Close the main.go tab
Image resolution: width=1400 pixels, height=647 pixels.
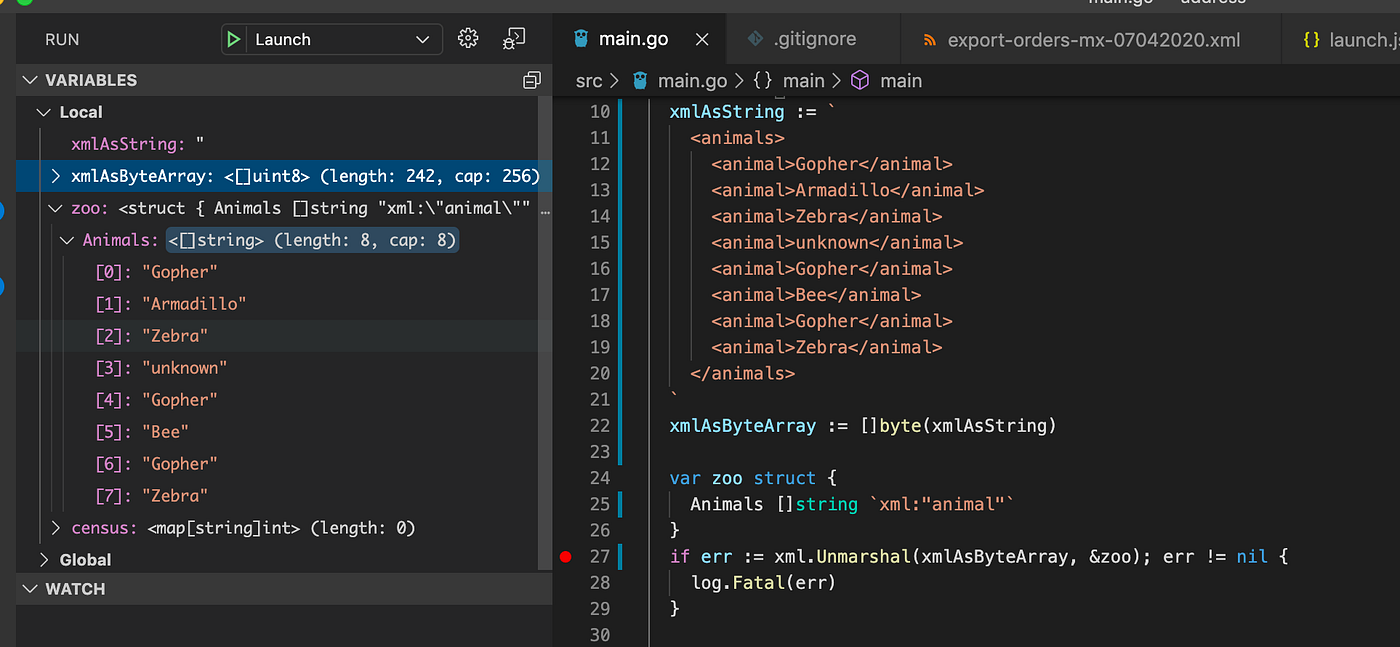point(701,38)
